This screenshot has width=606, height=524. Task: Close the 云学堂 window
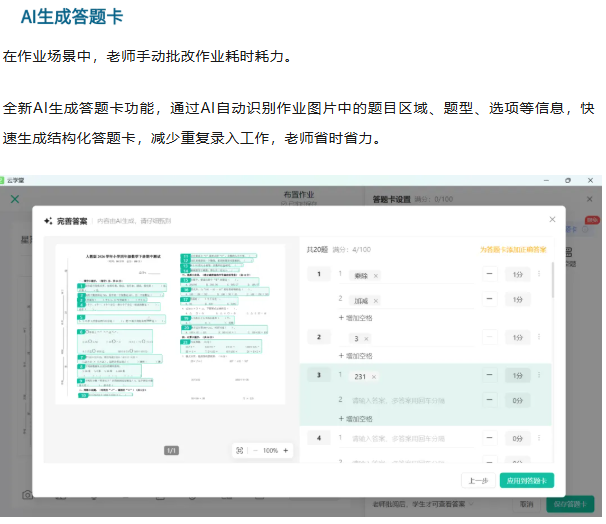click(x=590, y=180)
